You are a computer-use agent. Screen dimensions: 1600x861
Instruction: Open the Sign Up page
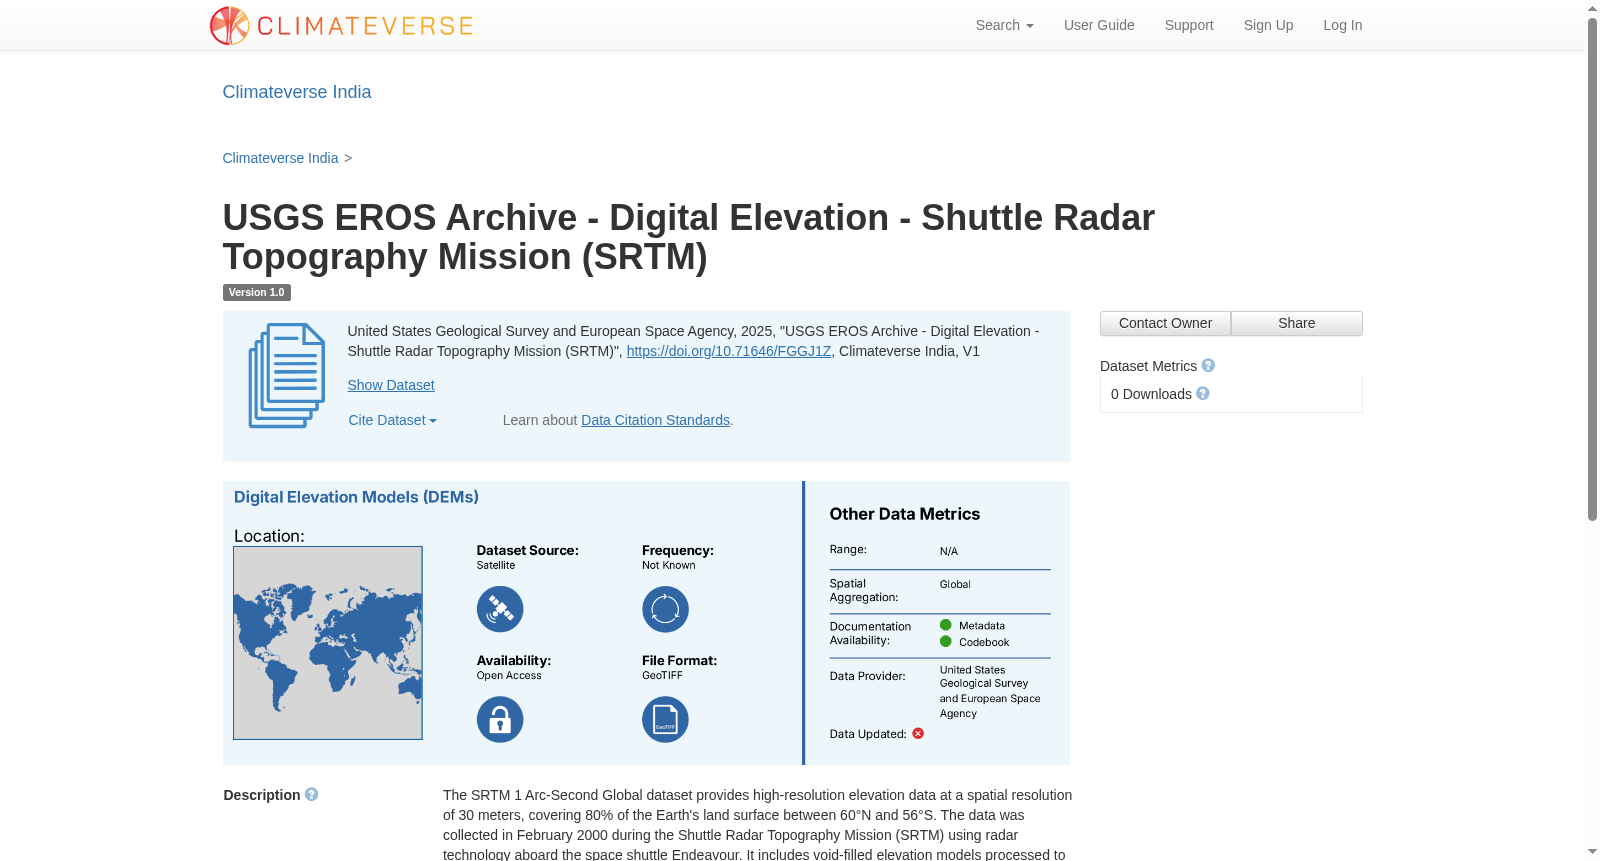point(1268,25)
